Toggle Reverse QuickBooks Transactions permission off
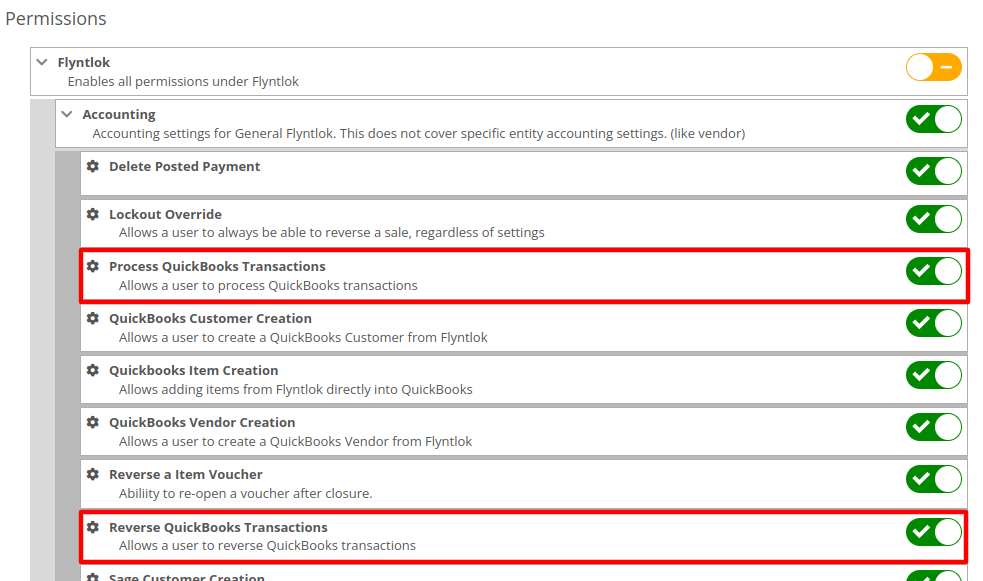The height and width of the screenshot is (581, 983). (933, 531)
